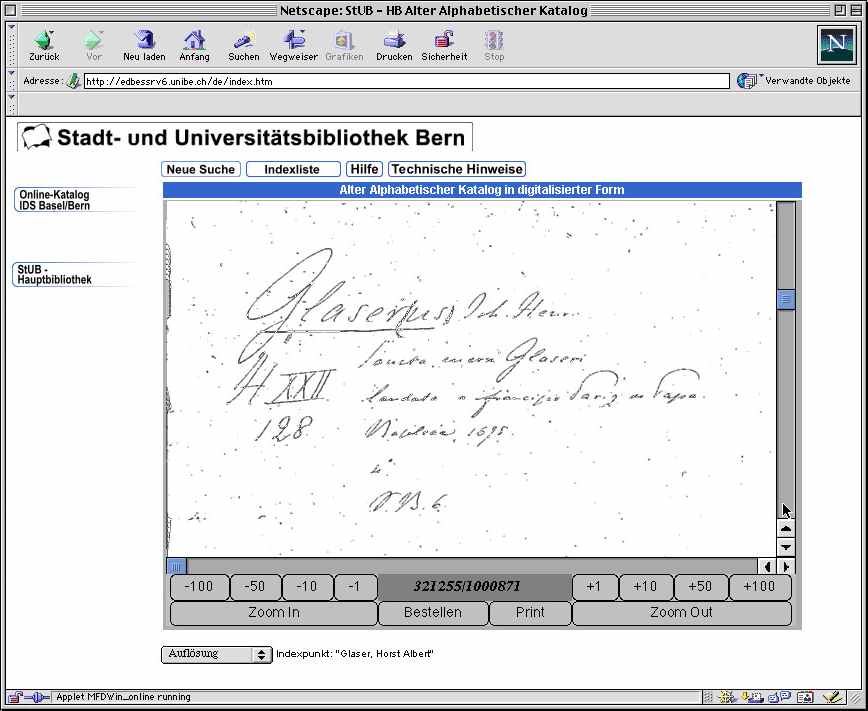This screenshot has width=868, height=711.
Task: Print page with Drucken icon
Action: coord(394,41)
